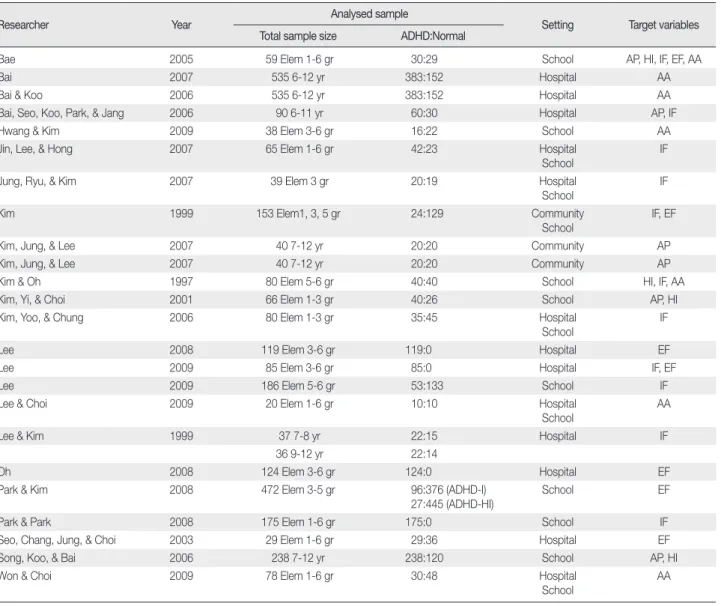Viewport: 721px width, 606px height.
Task: Click the Year column header
Action: click(181, 25)
